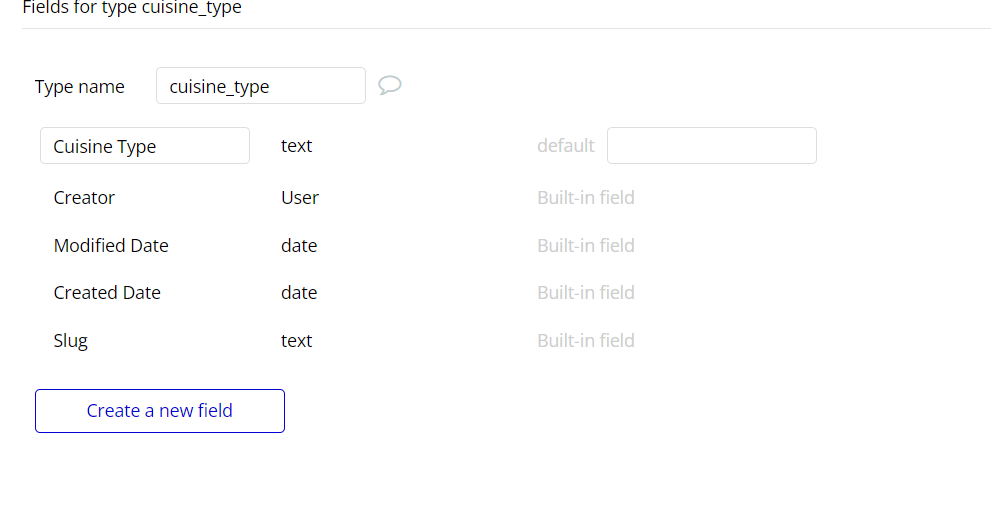Click the Built-in field label for Slug
This screenshot has width=991, height=511.
pos(586,341)
